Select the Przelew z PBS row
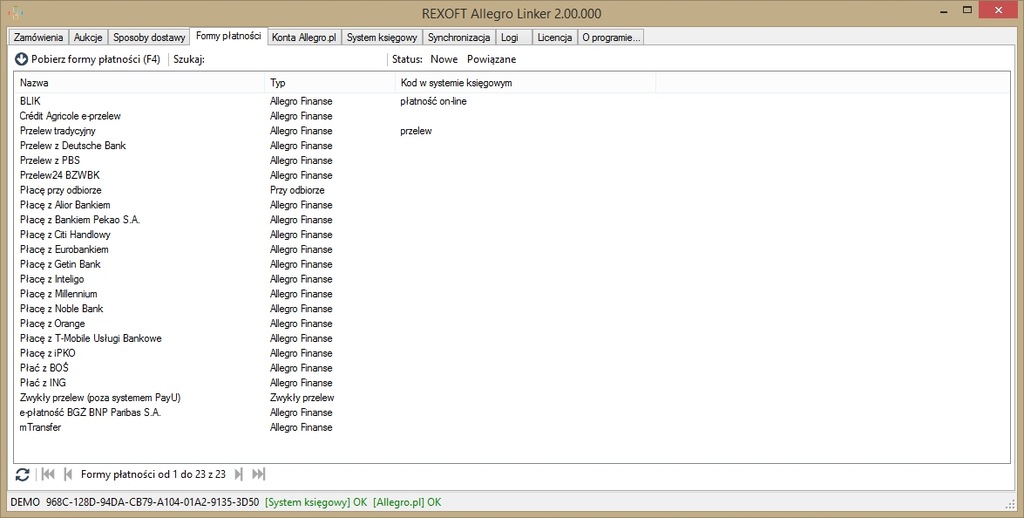This screenshot has height=518, width=1024. tap(512, 161)
